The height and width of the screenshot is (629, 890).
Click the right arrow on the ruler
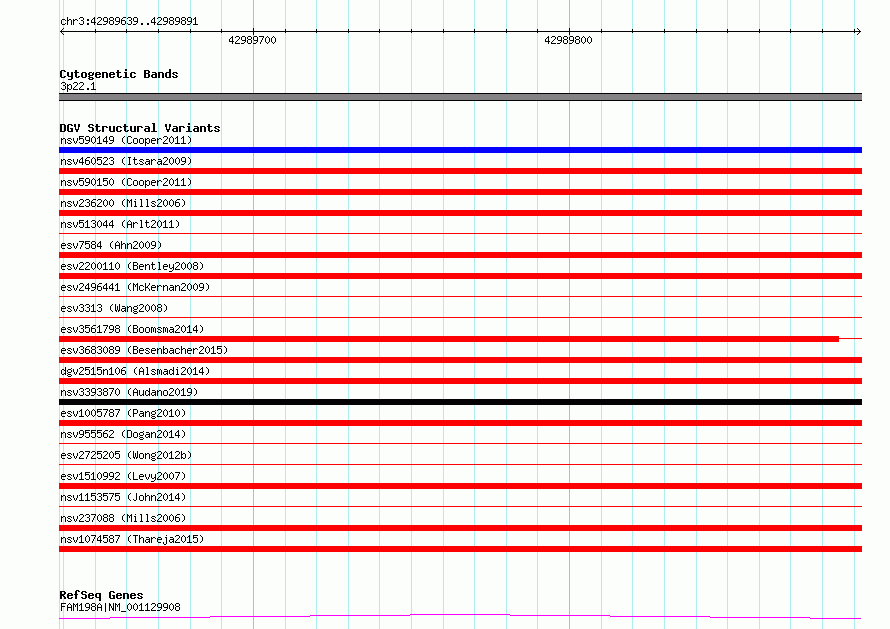tap(858, 32)
